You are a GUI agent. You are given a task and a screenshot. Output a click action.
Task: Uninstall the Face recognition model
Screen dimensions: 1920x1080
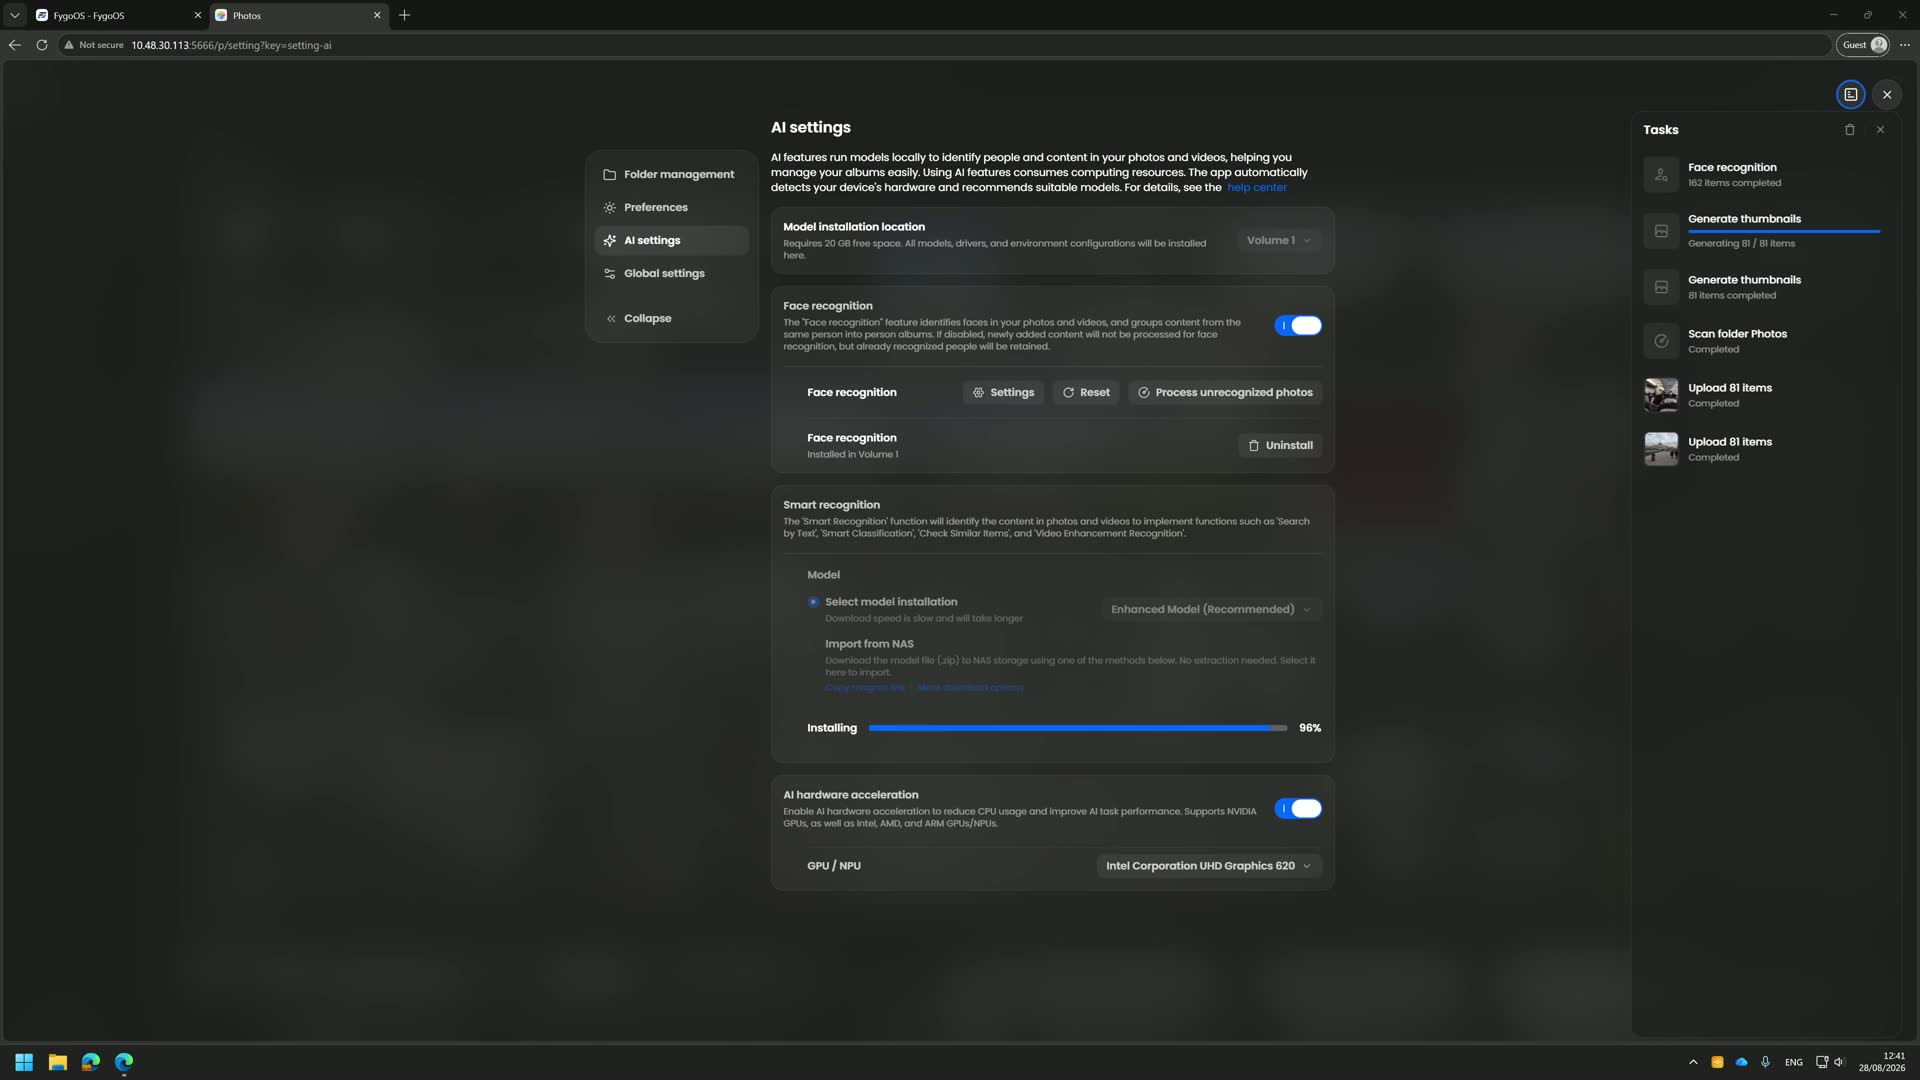pyautogui.click(x=1280, y=445)
